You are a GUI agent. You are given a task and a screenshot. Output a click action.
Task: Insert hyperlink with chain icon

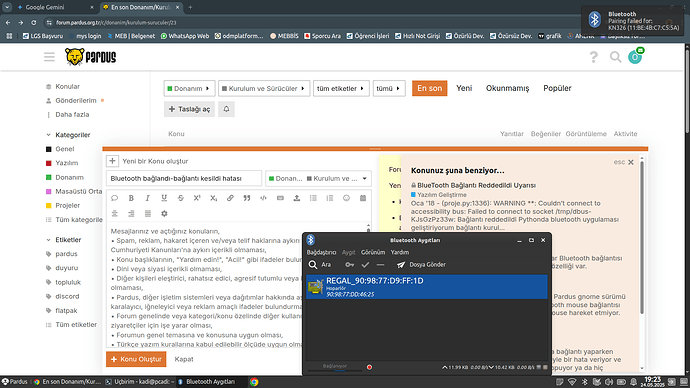coord(230,198)
